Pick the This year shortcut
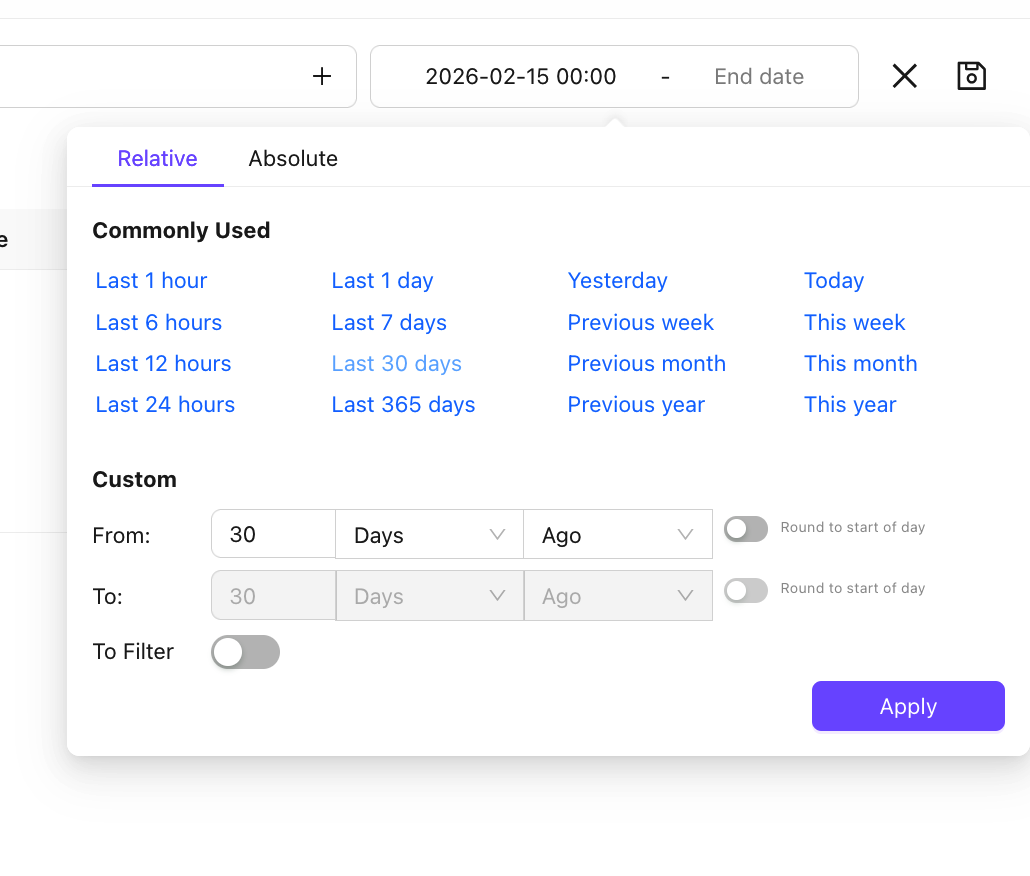The image size is (1030, 876). point(850,405)
